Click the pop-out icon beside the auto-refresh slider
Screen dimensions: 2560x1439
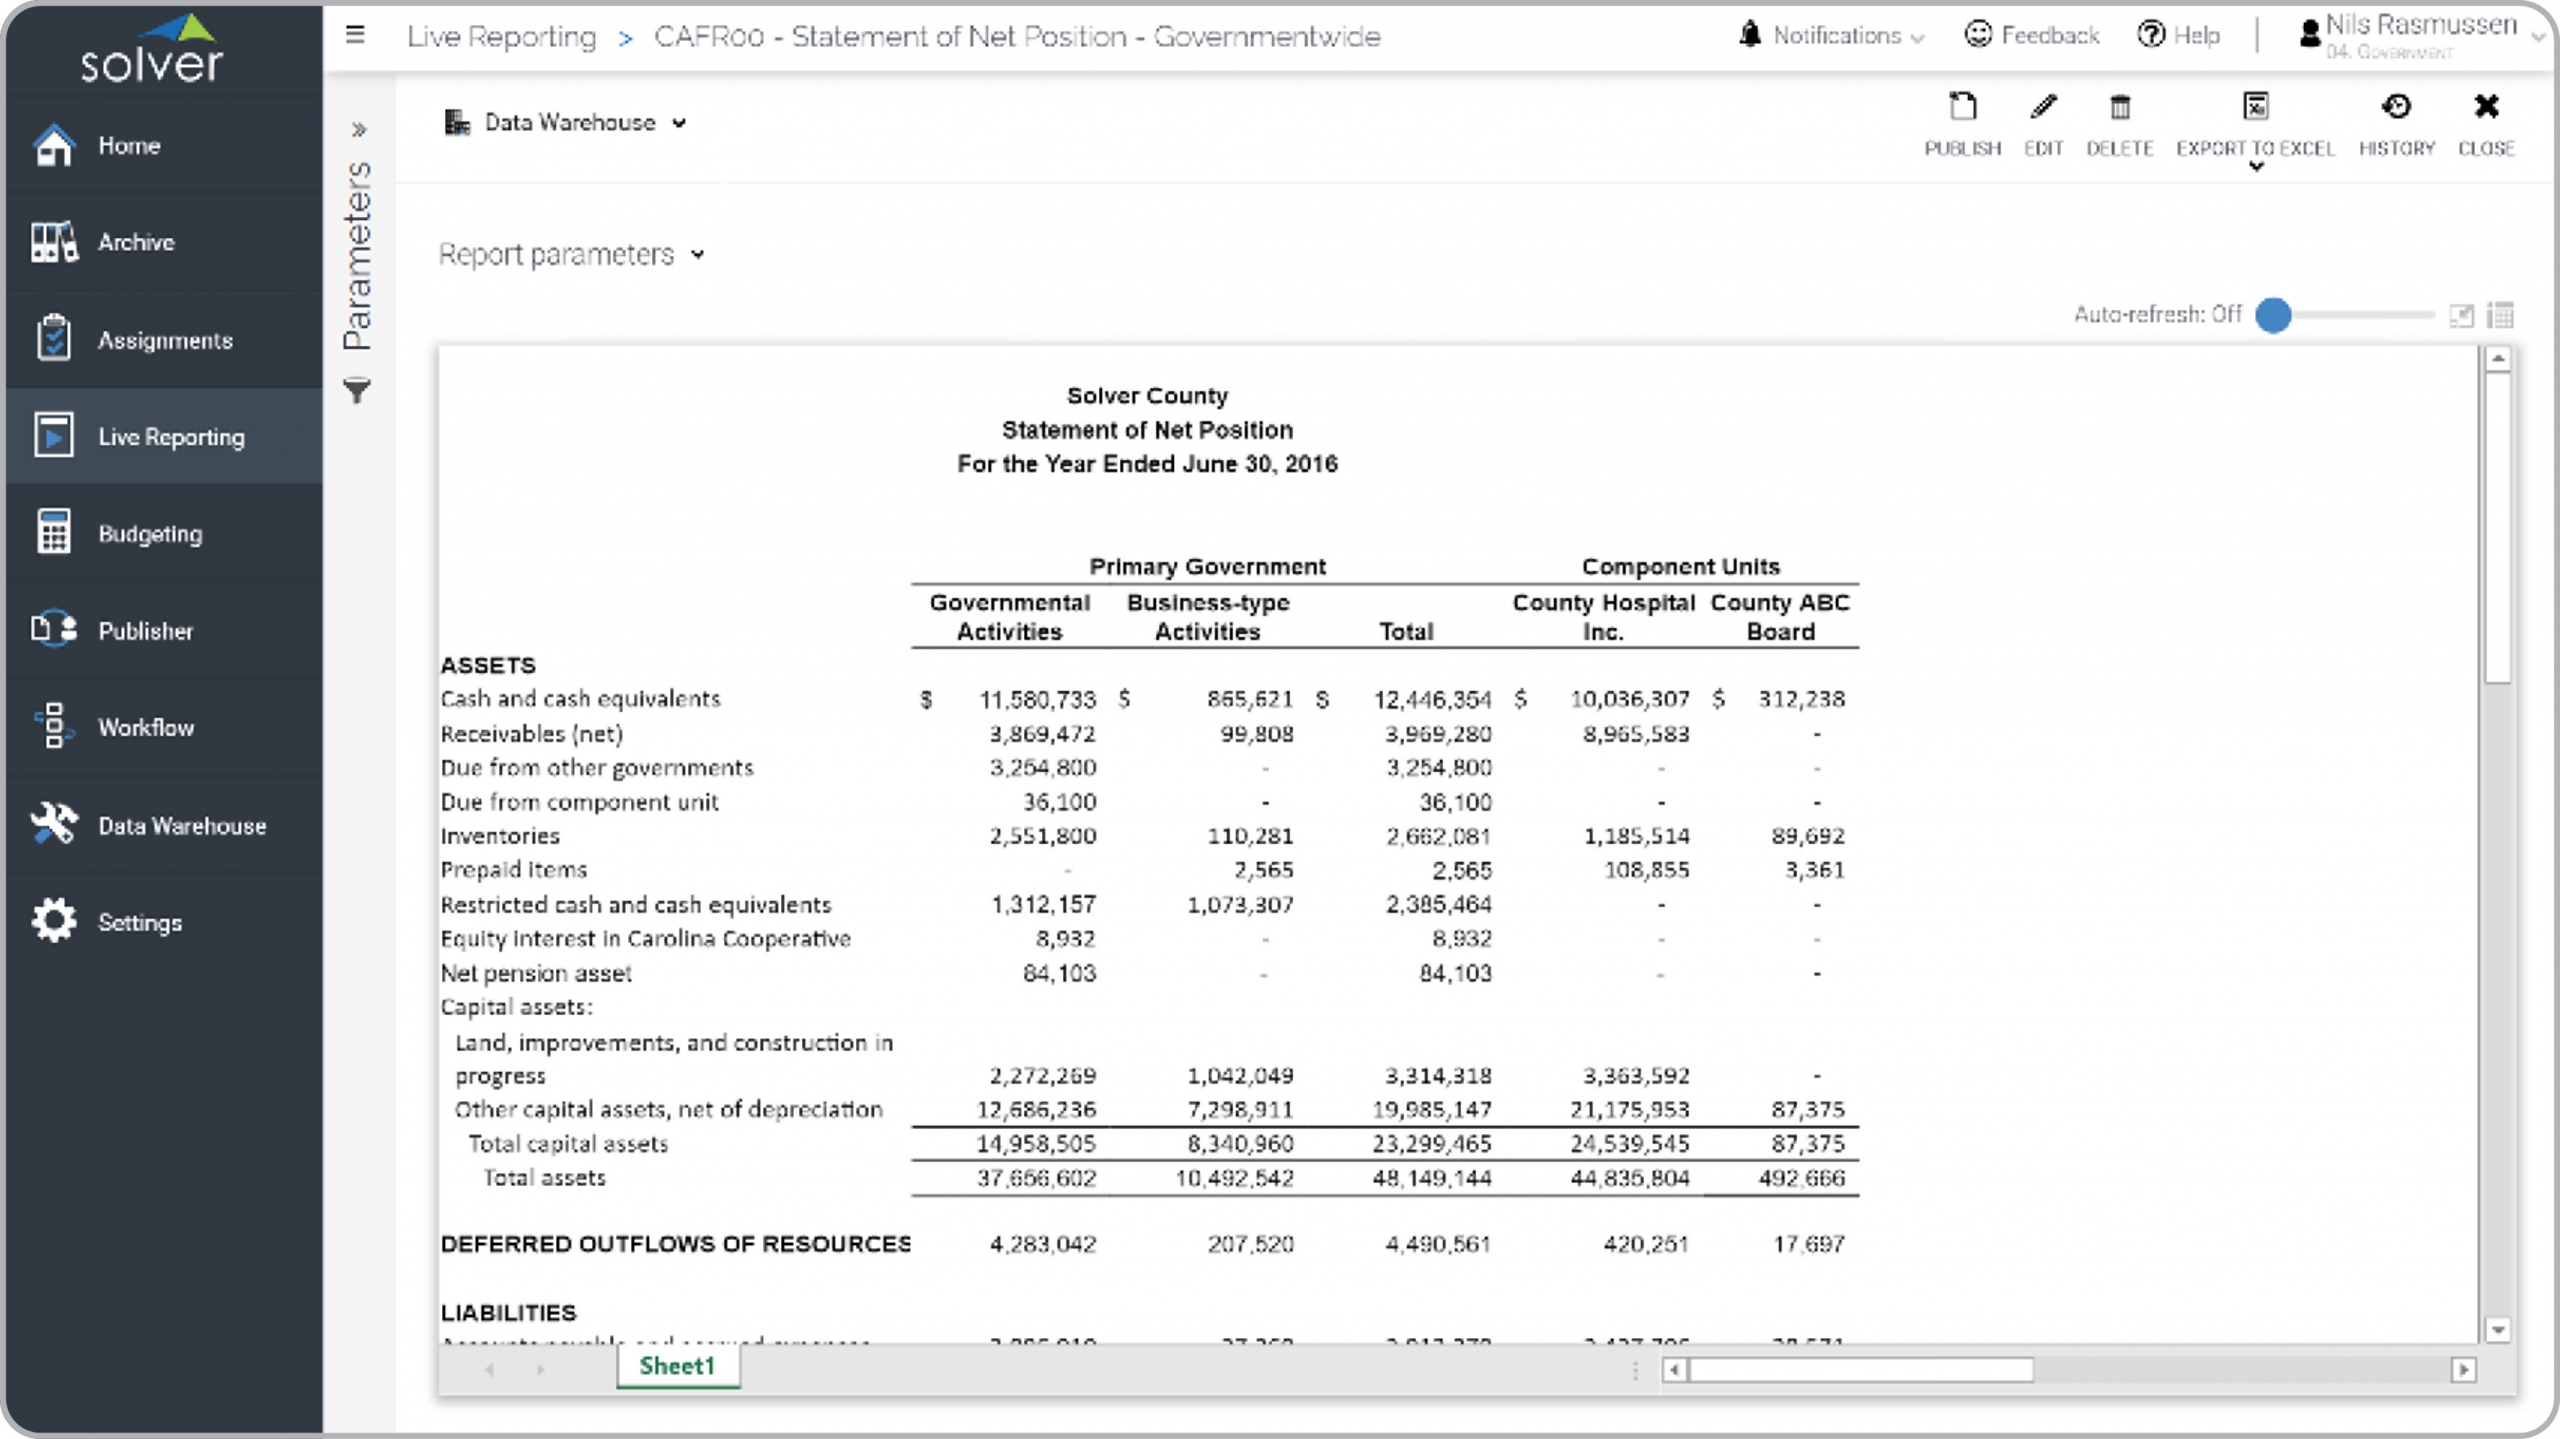coord(2461,316)
